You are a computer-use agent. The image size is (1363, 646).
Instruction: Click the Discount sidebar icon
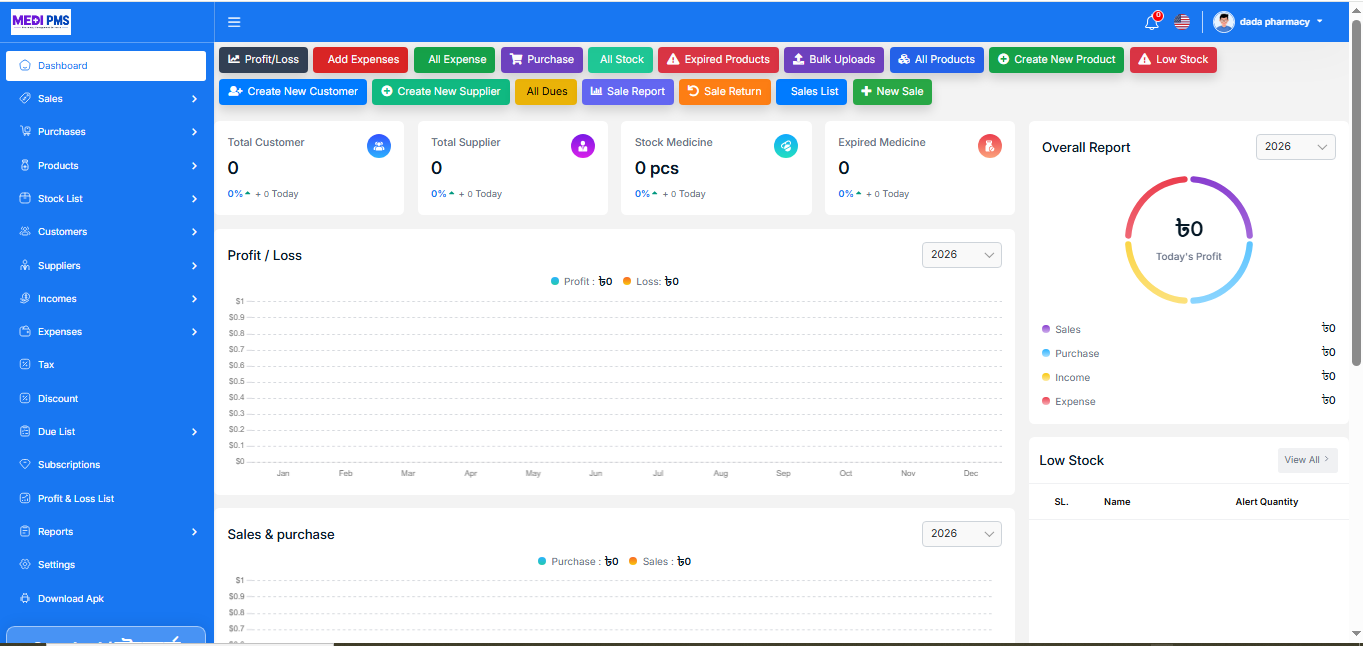click(25, 399)
